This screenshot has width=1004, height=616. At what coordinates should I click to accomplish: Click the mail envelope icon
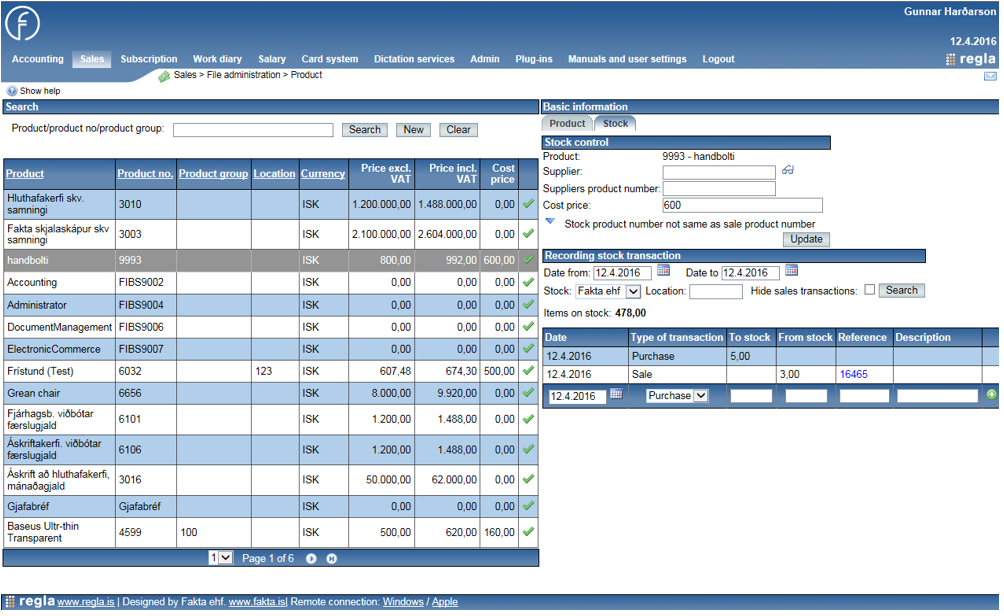point(990,76)
